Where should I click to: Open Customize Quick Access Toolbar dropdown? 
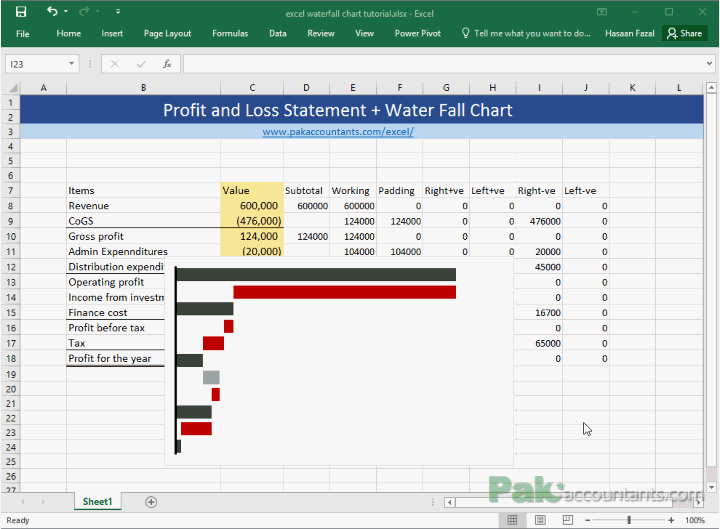118,11
